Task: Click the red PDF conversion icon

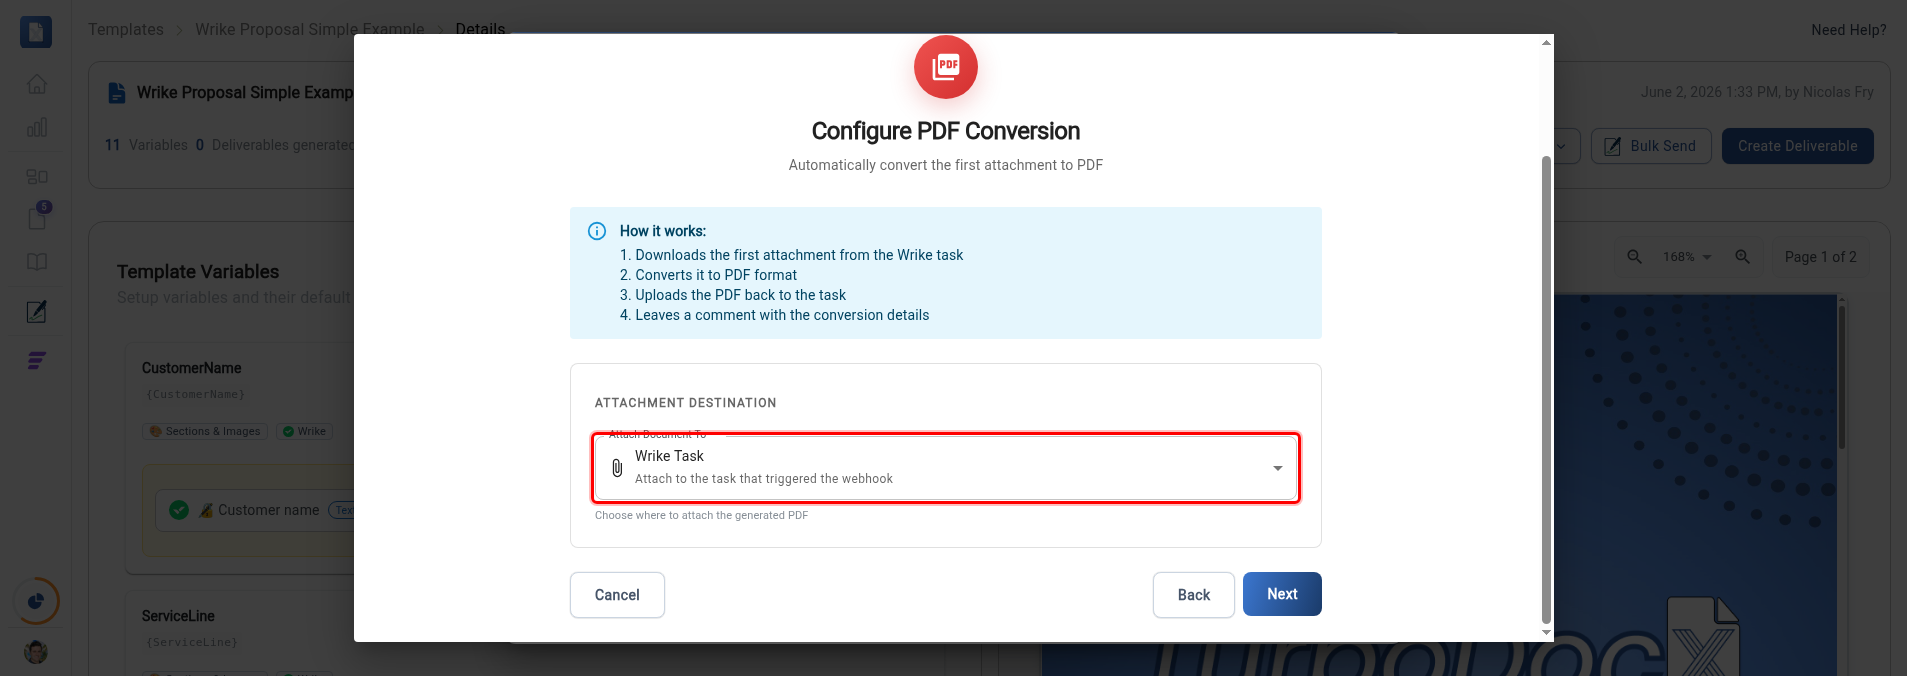Action: click(946, 67)
